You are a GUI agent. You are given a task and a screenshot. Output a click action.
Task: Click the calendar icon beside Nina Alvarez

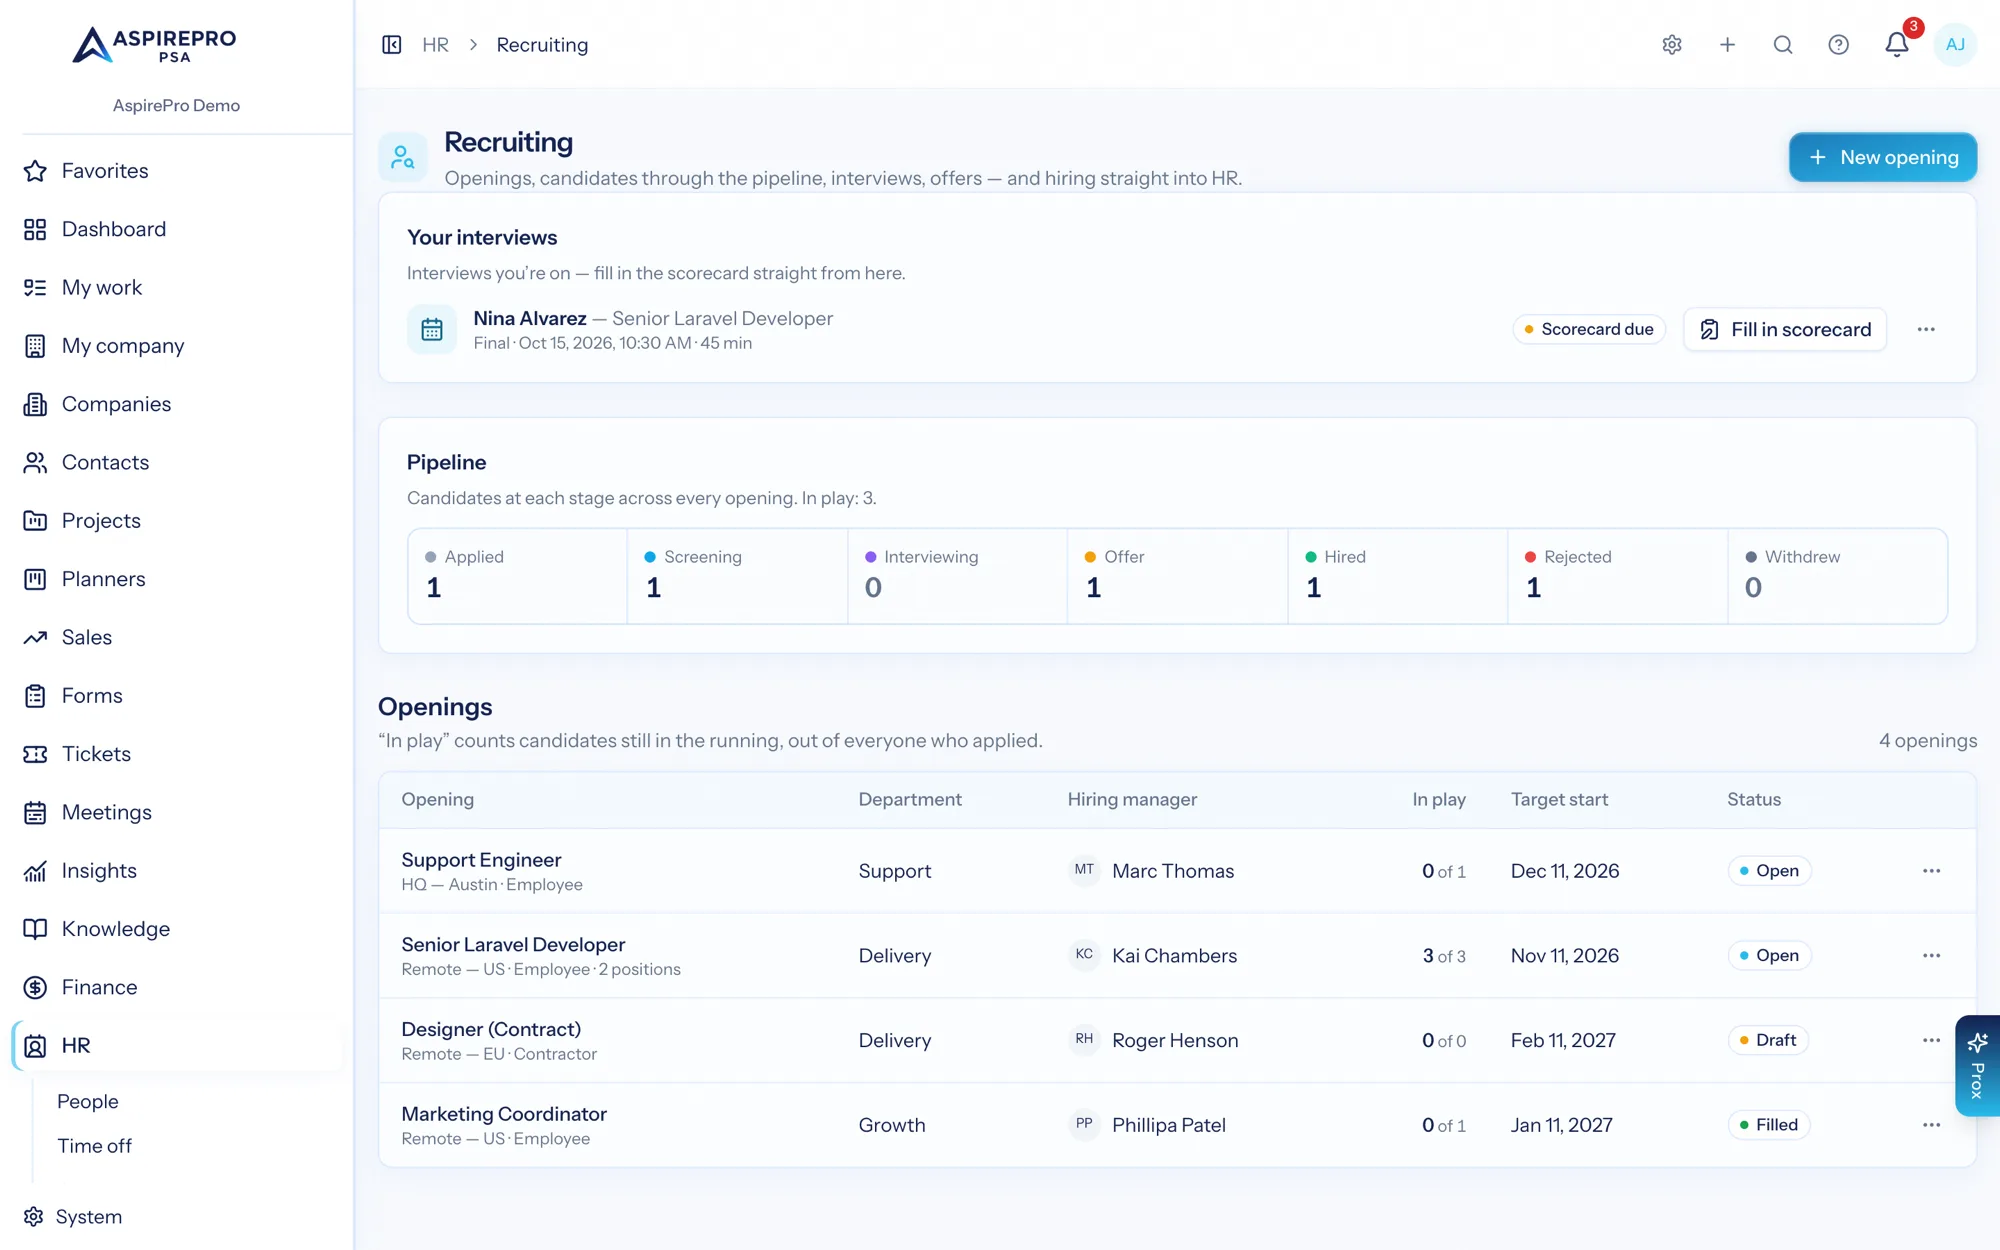pyautogui.click(x=432, y=329)
